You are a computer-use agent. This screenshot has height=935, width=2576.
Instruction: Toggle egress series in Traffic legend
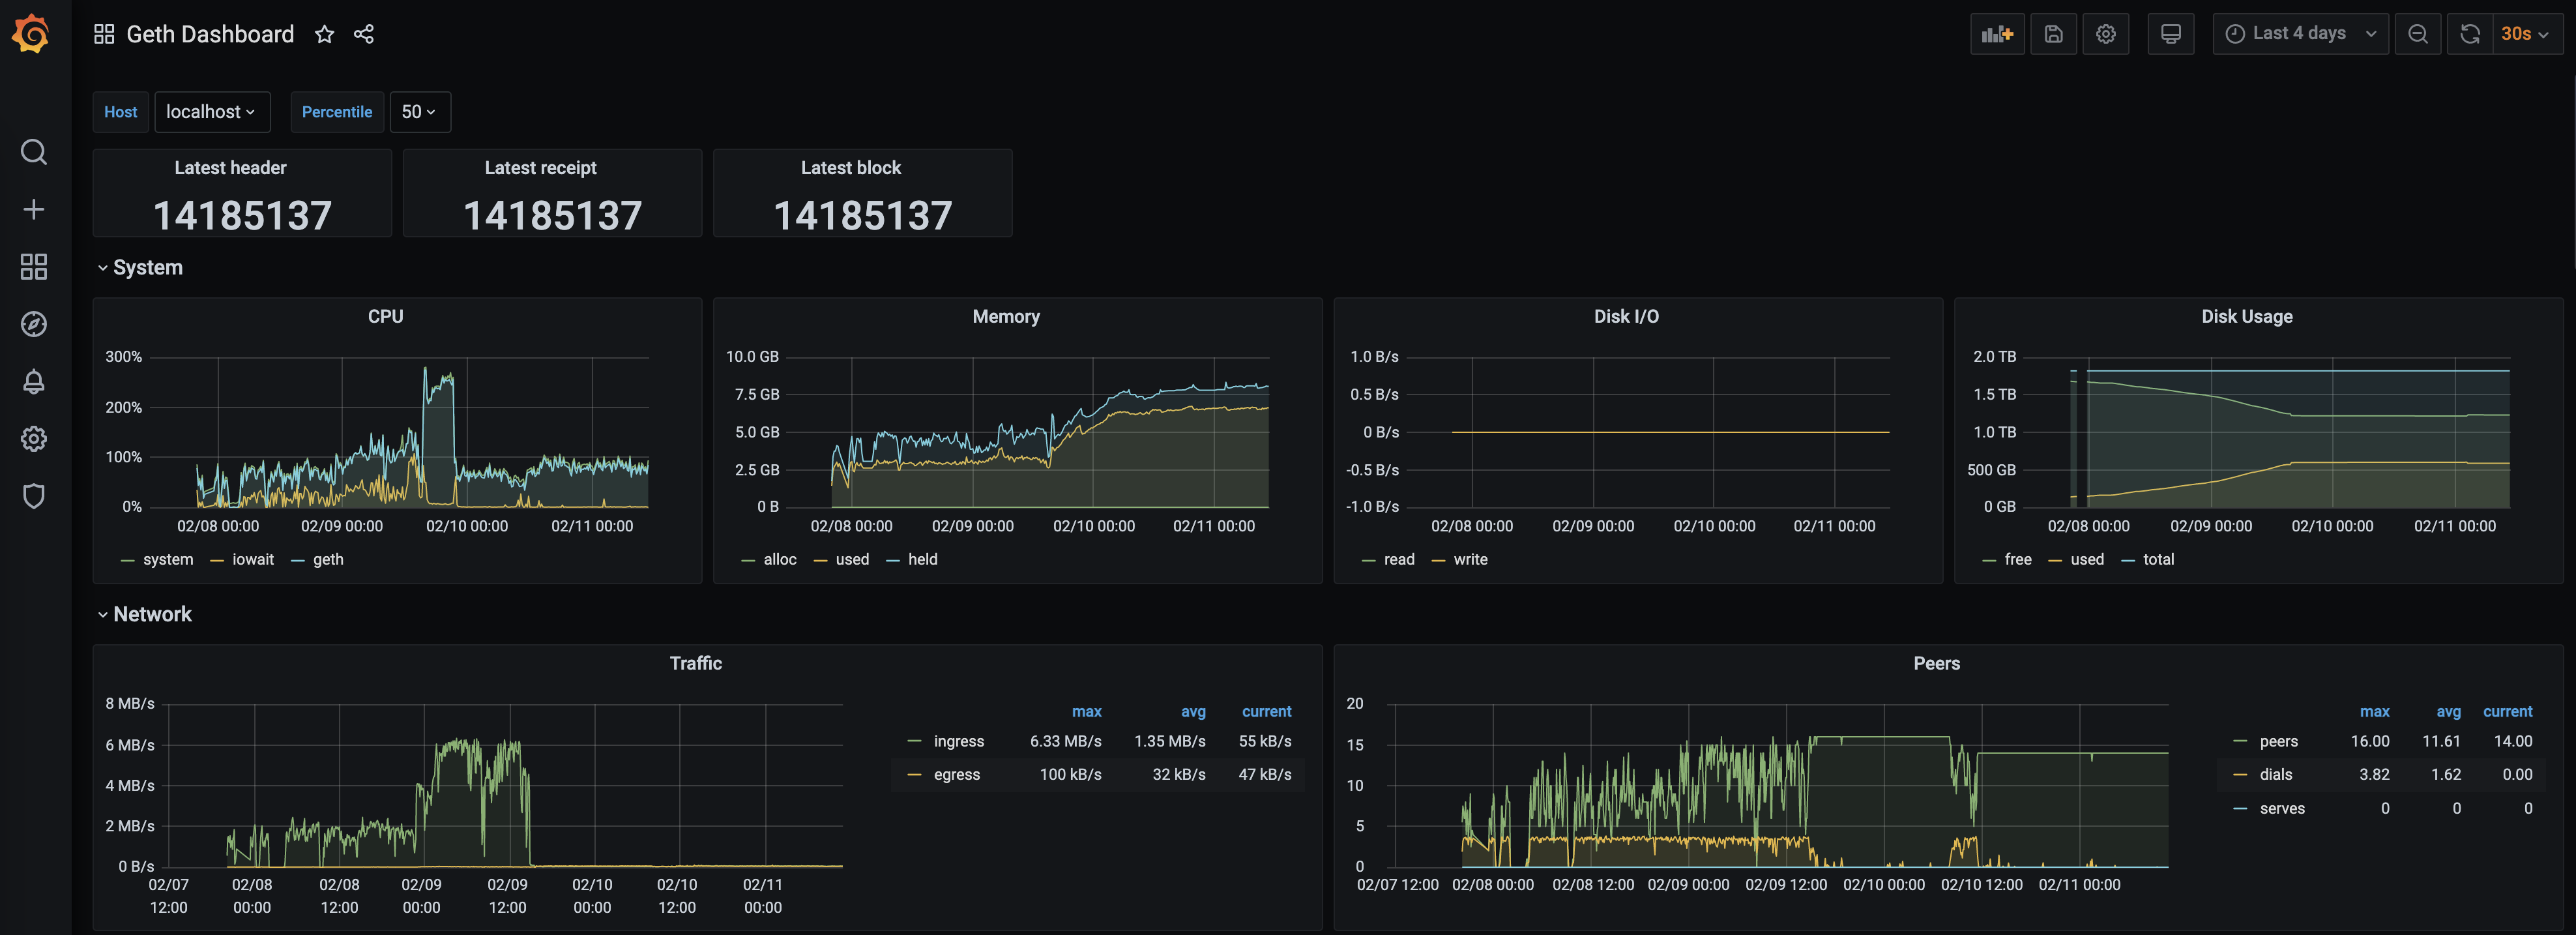click(x=956, y=775)
